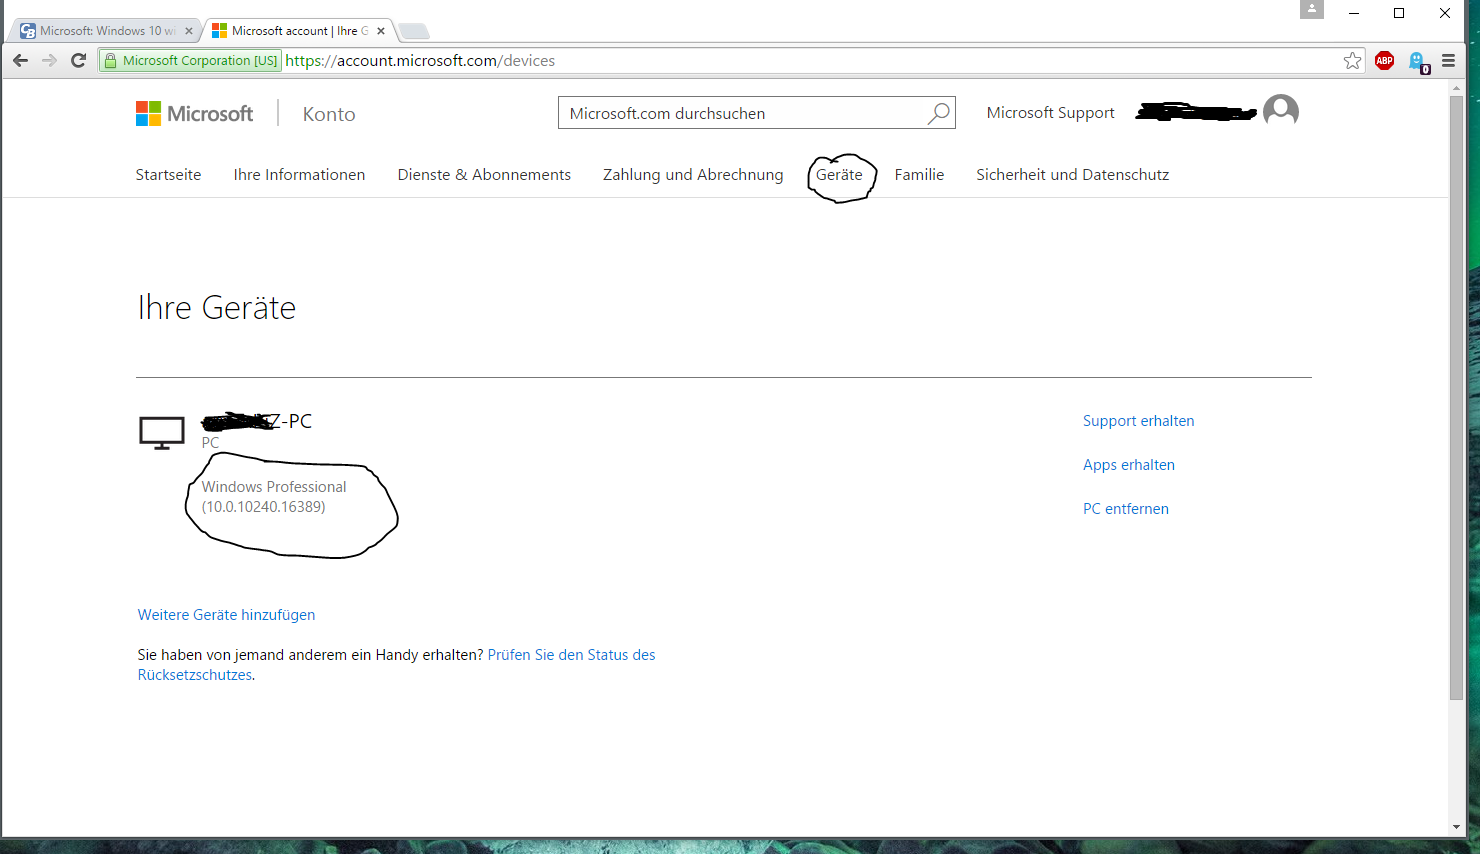Click the Apps erhalten link
Screen dimensions: 1480x854
coord(1129,465)
